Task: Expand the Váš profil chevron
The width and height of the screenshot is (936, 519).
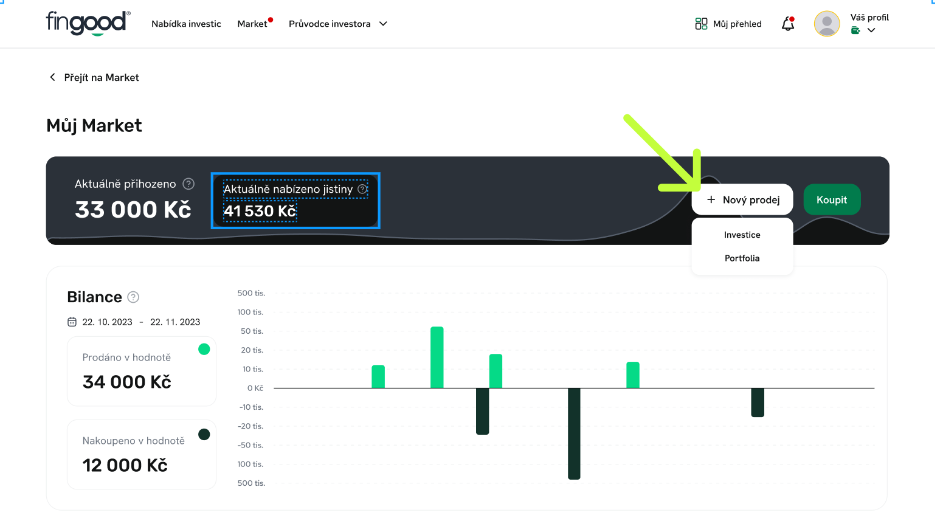Action: pyautogui.click(x=871, y=31)
